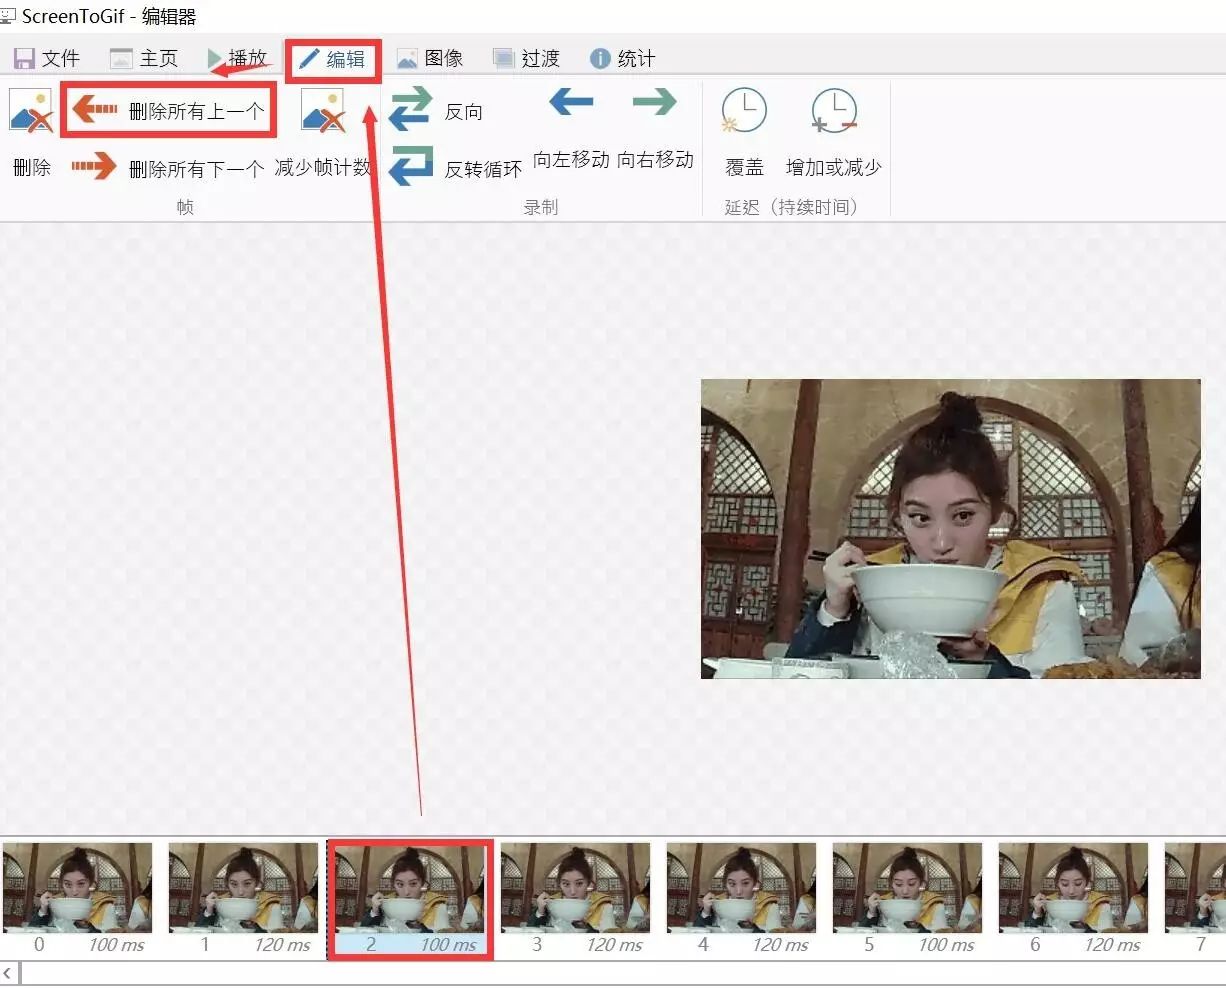The height and width of the screenshot is (988, 1226).
Task: Click the timeline scrollbar left arrow
Action: [x=8, y=973]
